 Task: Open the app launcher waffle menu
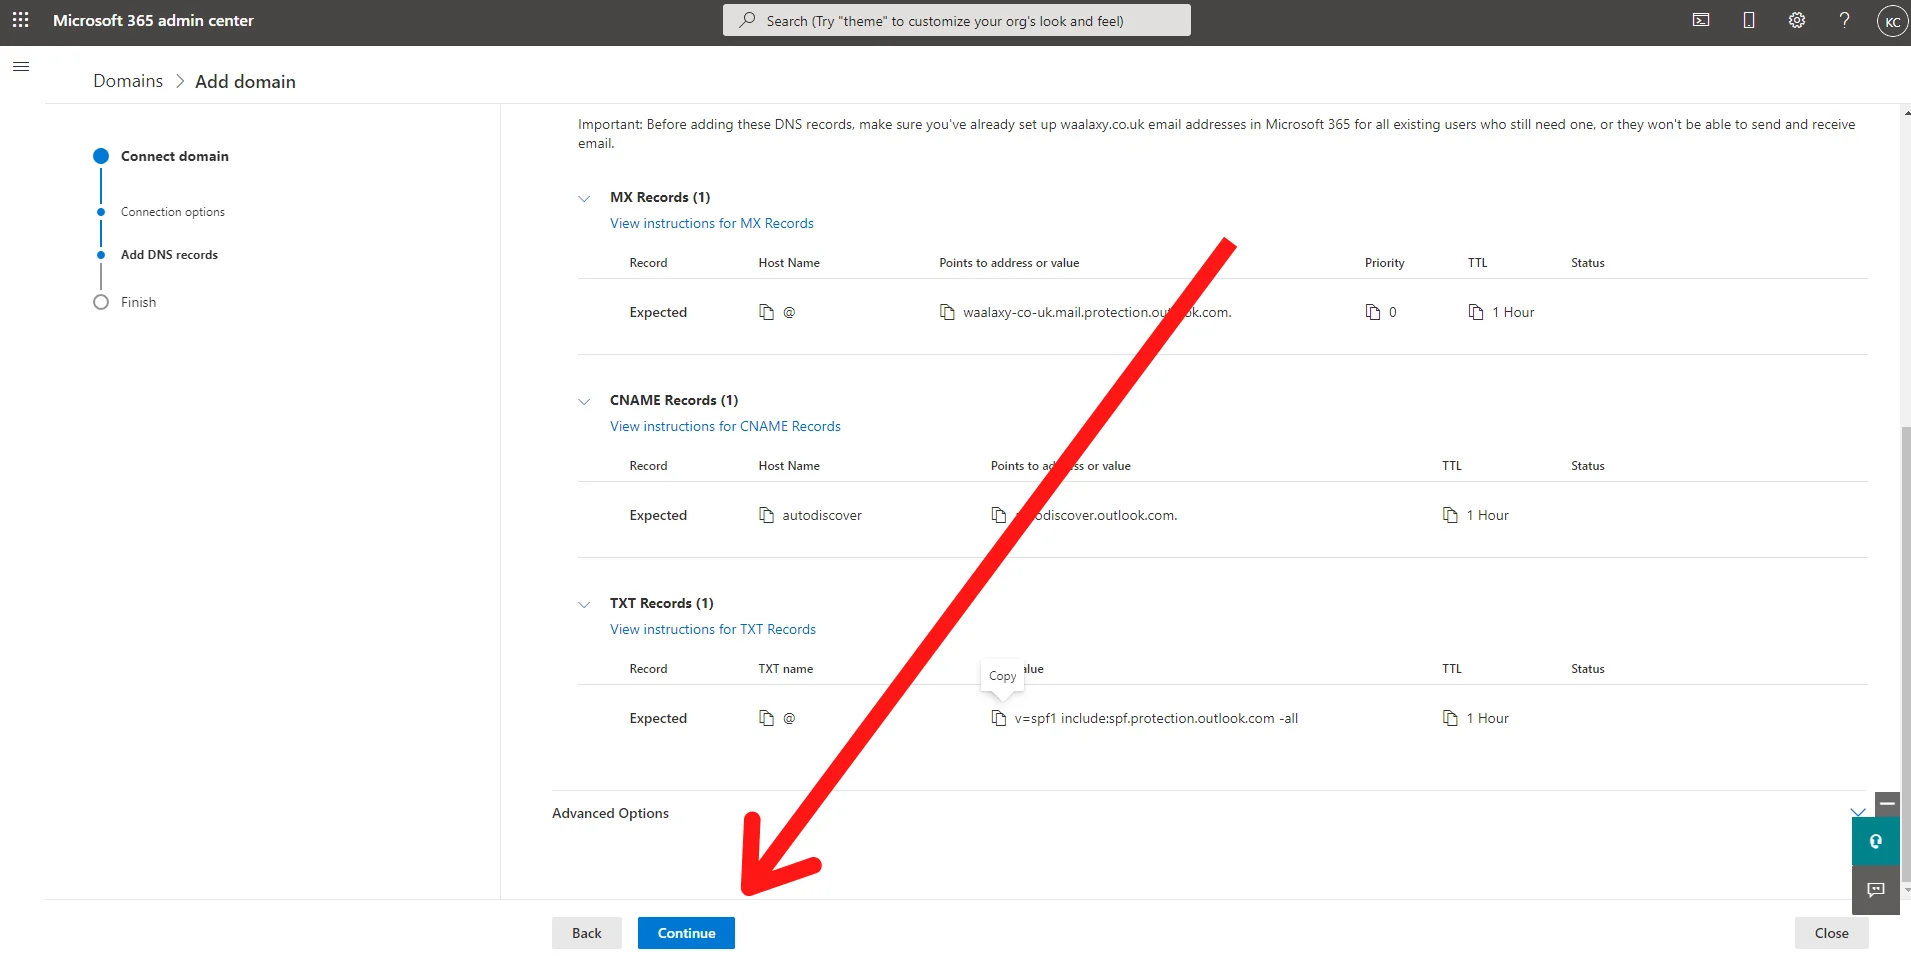(20, 20)
